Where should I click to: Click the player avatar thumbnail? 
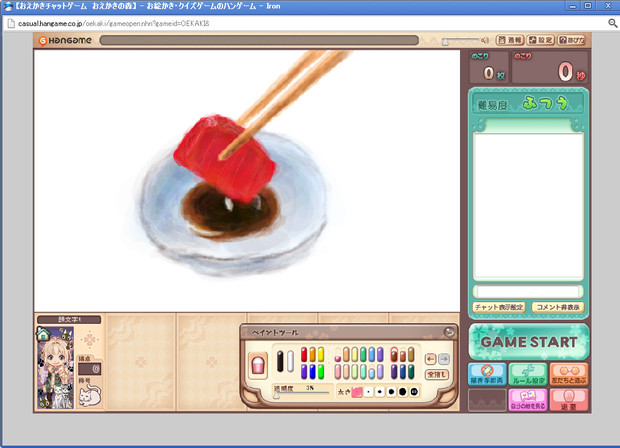(55, 368)
